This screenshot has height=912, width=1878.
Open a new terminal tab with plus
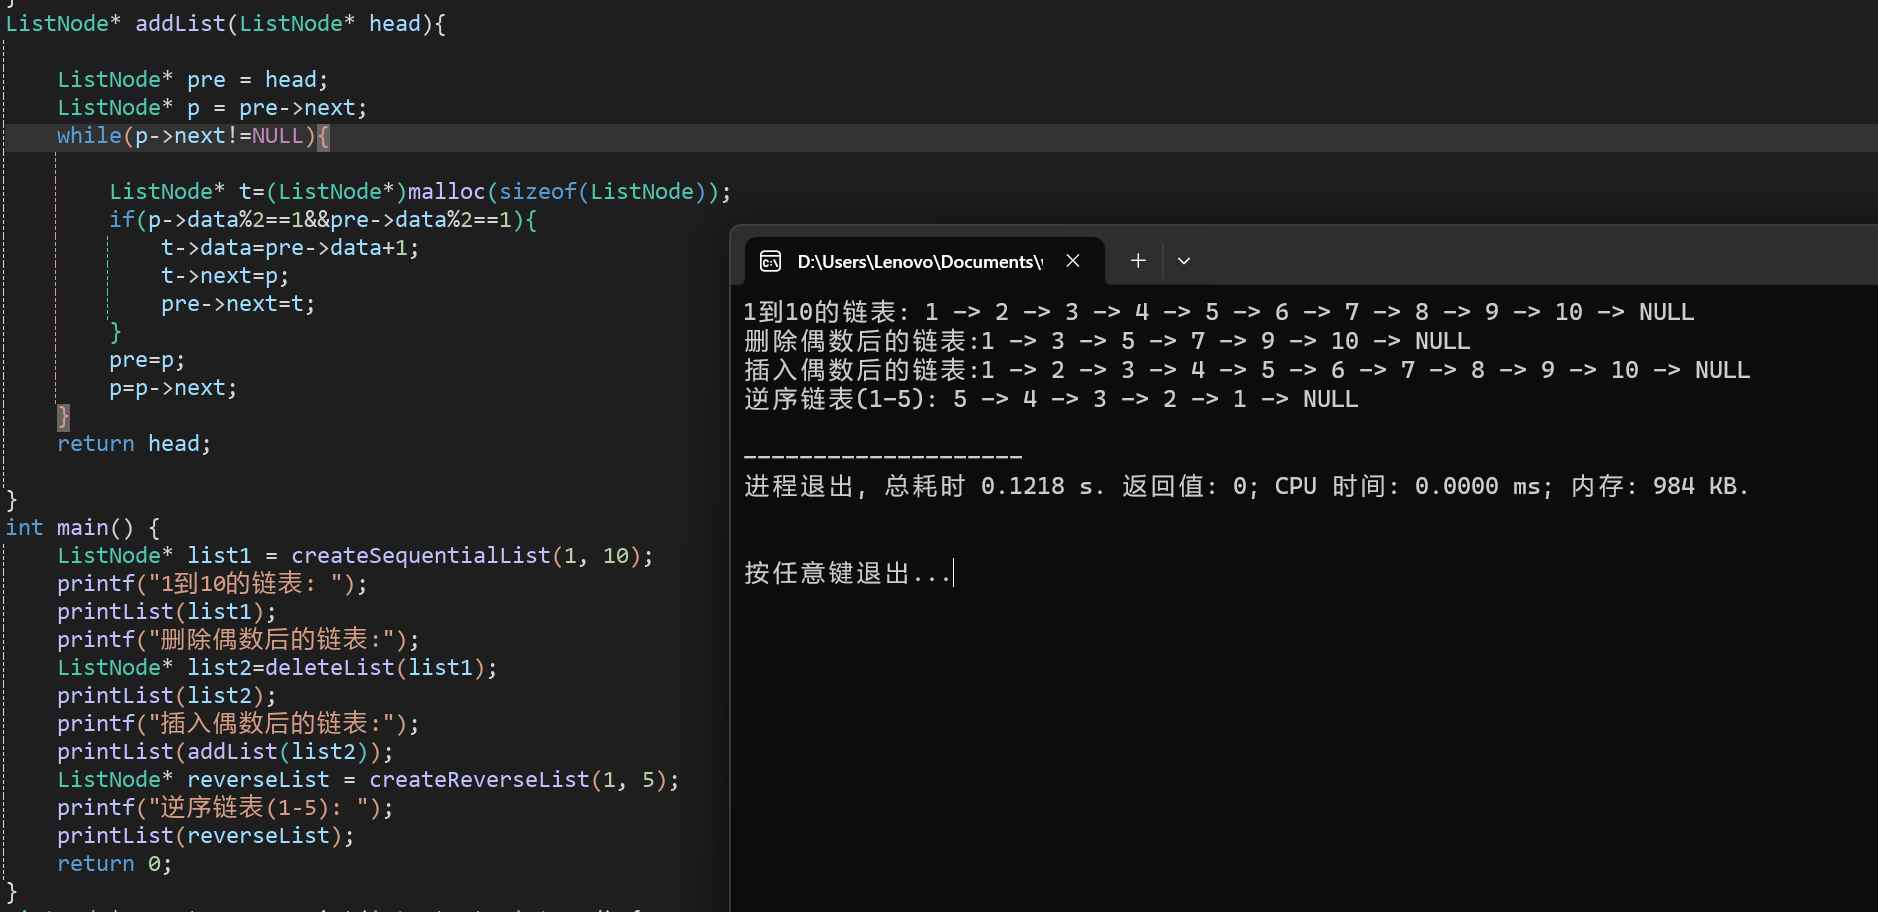tap(1138, 261)
